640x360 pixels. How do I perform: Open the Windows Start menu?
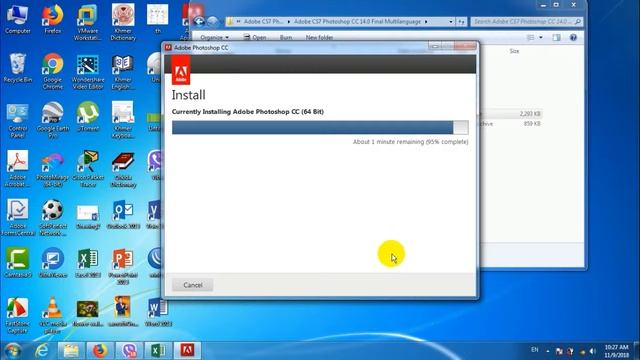12,351
